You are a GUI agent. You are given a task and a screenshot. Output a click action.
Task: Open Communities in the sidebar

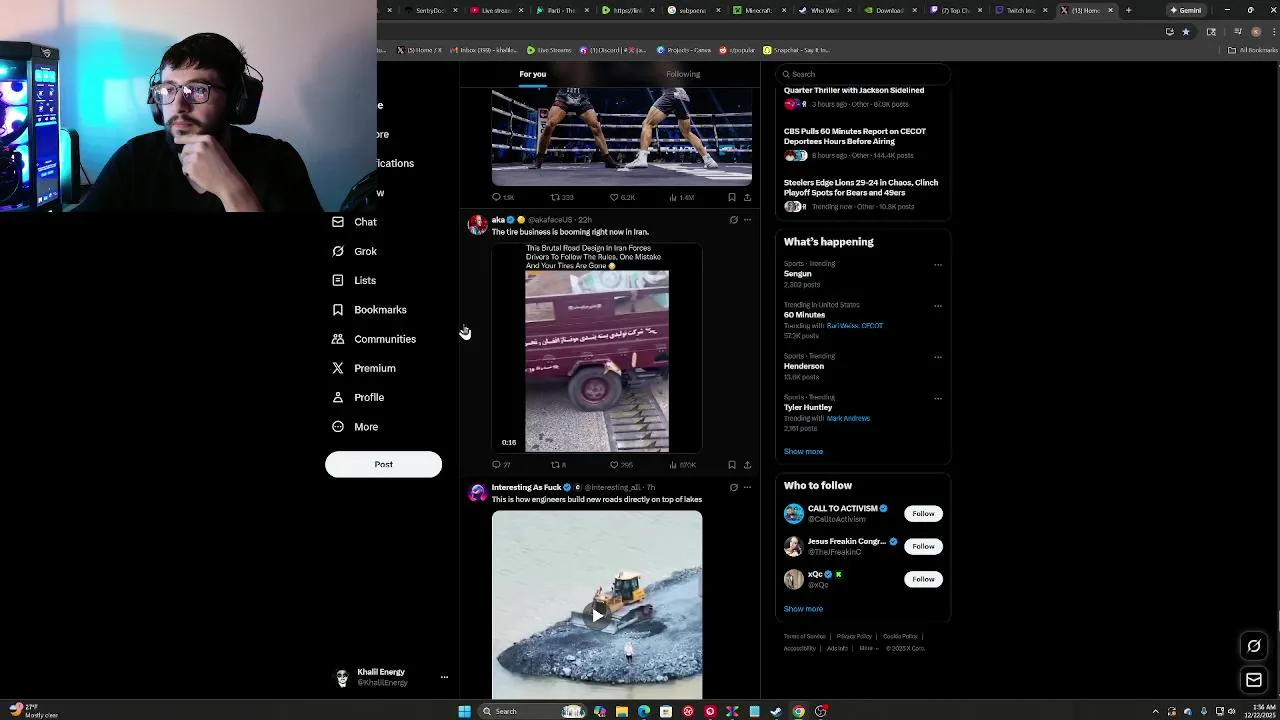374,339
